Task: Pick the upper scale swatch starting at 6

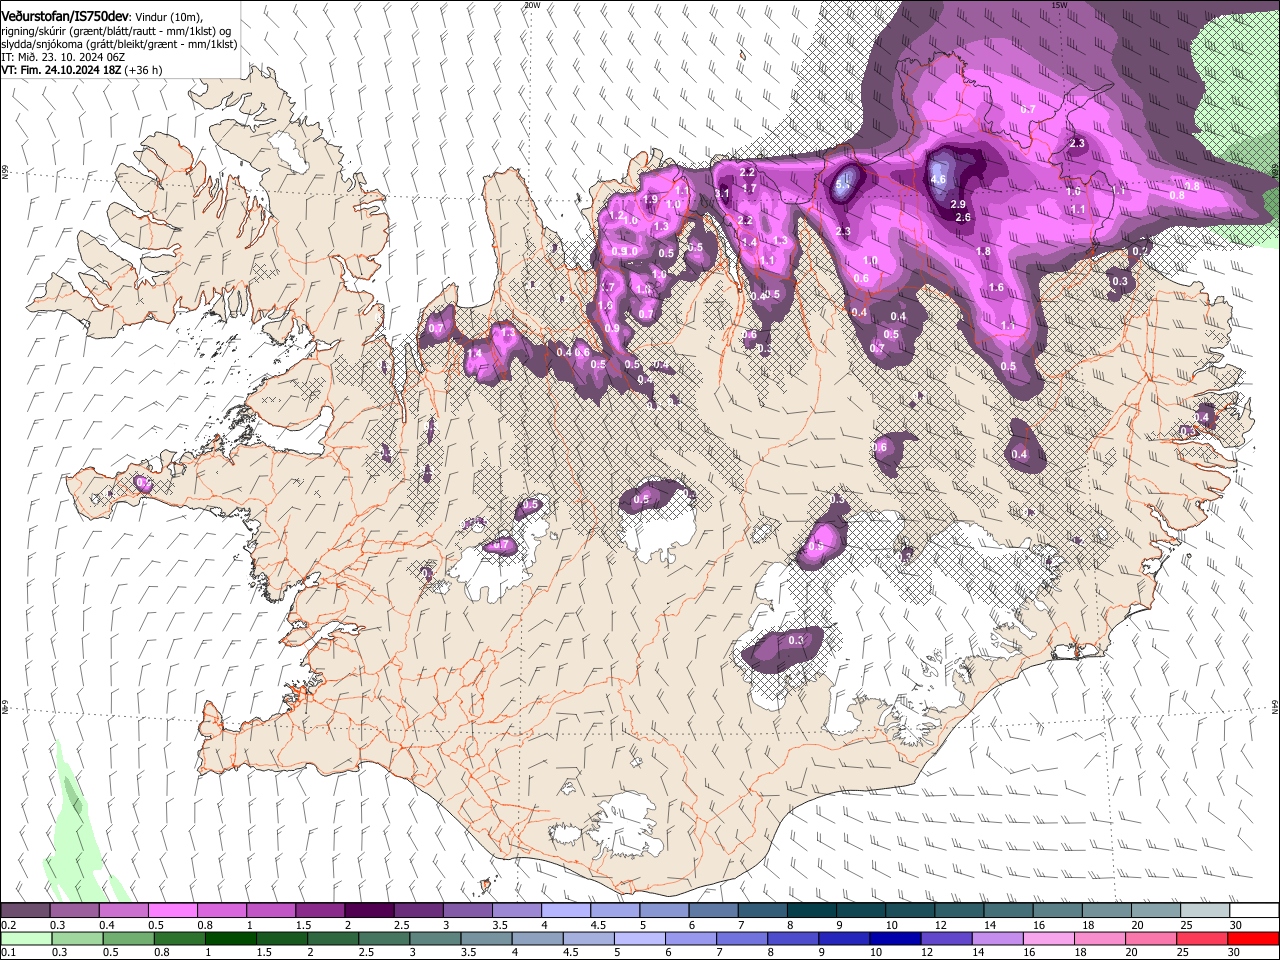Action: (713, 910)
